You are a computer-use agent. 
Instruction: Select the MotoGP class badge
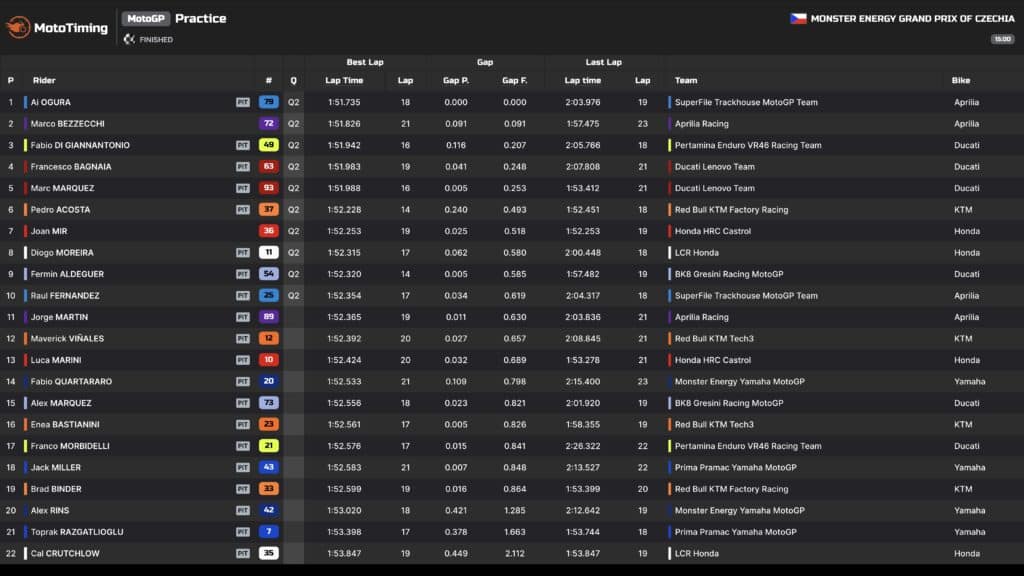146,19
